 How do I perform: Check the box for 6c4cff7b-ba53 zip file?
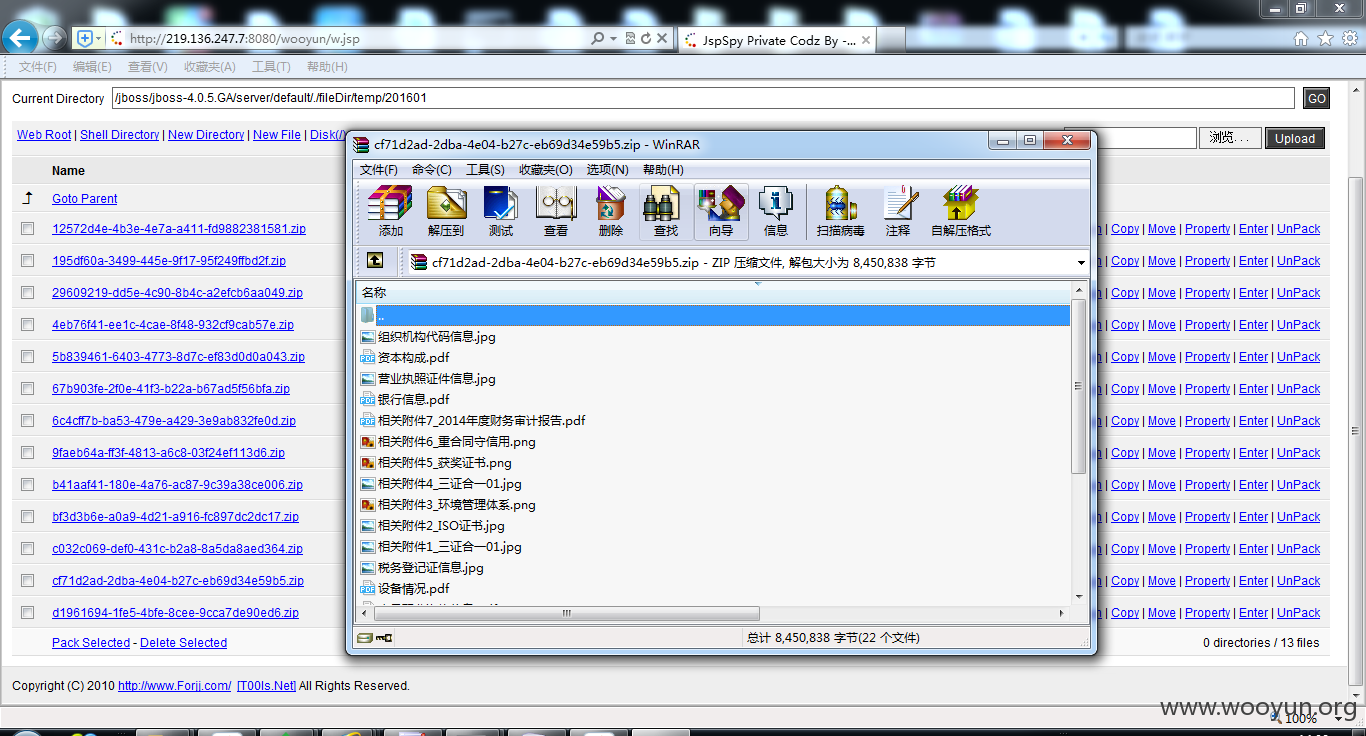click(28, 421)
